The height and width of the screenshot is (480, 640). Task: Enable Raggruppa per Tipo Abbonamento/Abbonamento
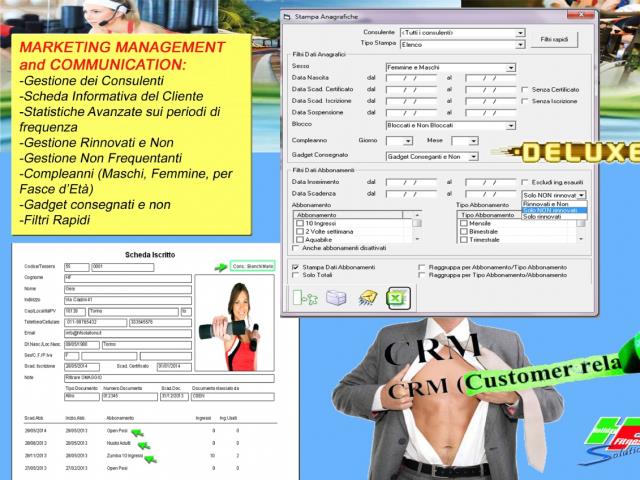point(422,275)
